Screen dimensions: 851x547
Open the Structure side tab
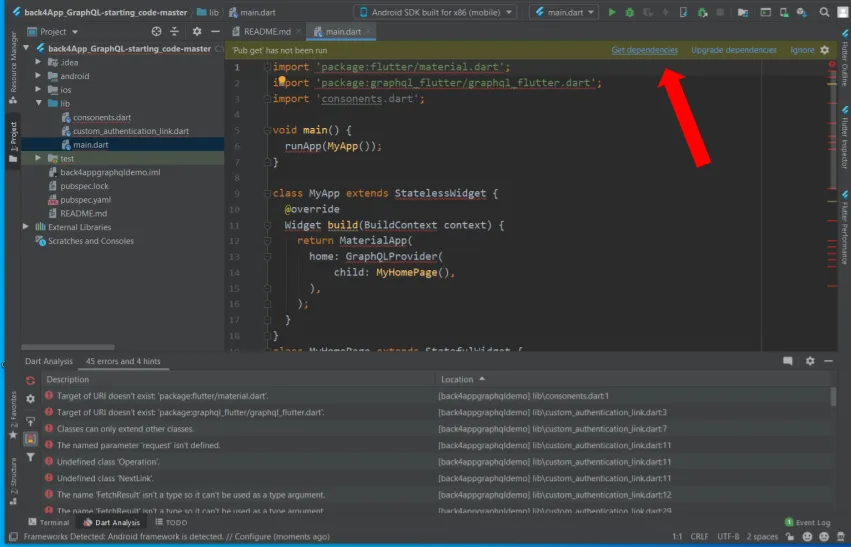click(x=13, y=481)
